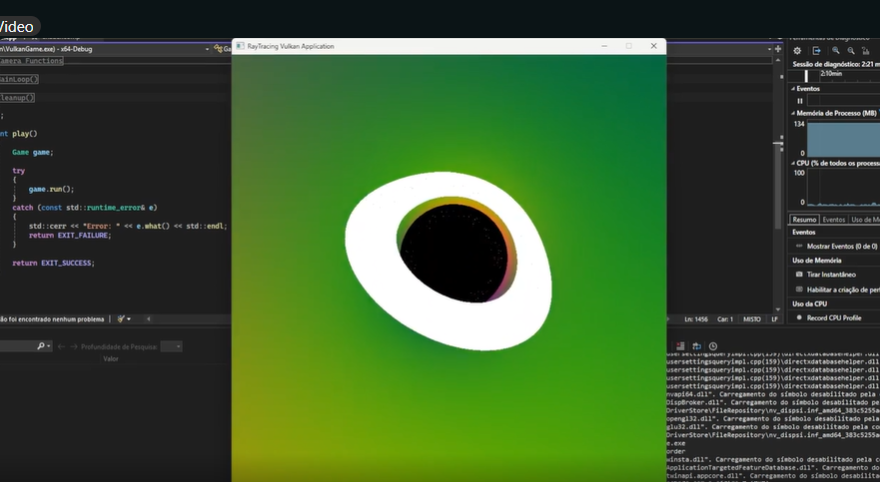Click the MISTO indentation indicator
The width and height of the screenshot is (880, 482).
point(752,319)
